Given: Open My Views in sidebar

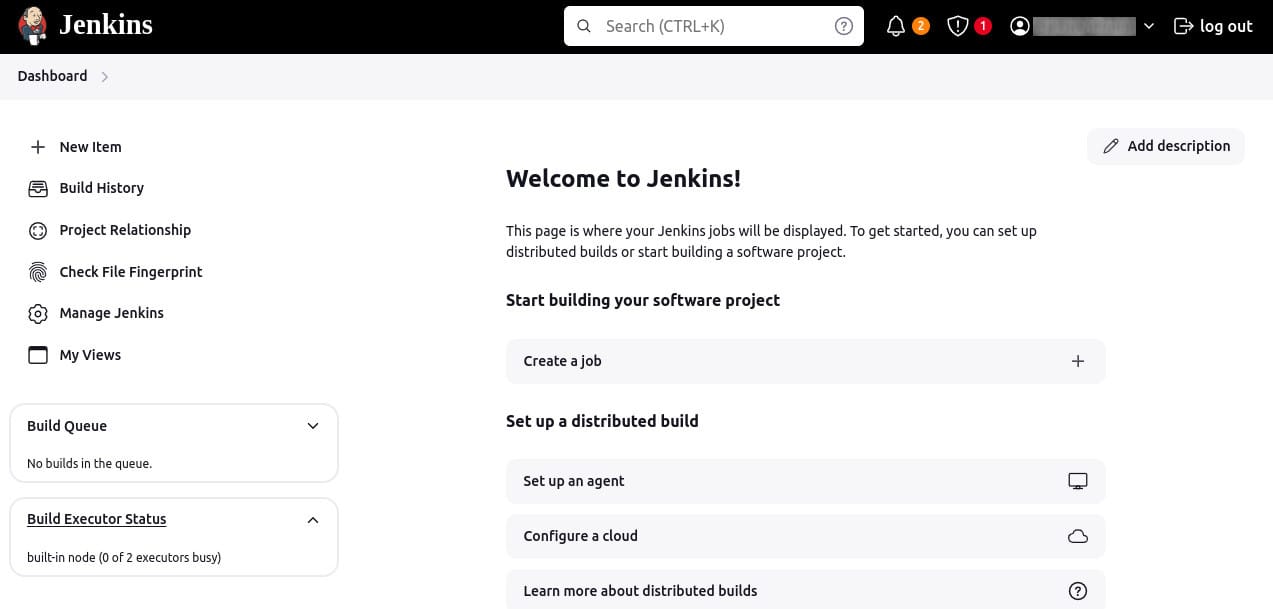Looking at the screenshot, I should (90, 355).
